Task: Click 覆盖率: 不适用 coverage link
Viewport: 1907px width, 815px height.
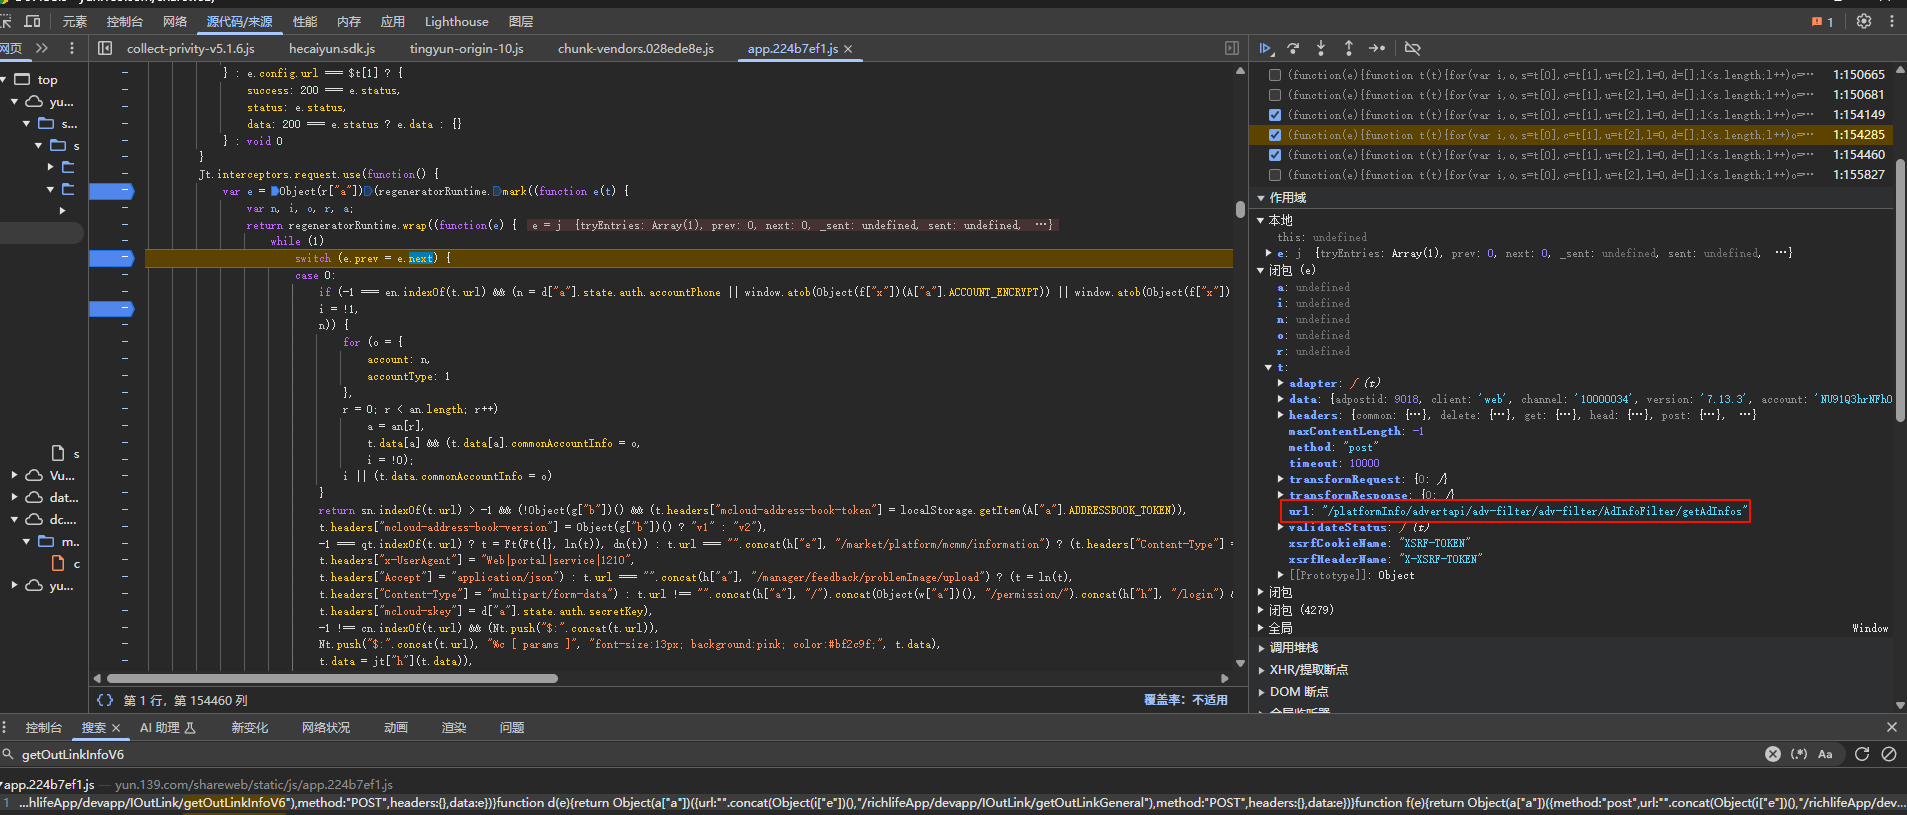Action: coord(1186,700)
